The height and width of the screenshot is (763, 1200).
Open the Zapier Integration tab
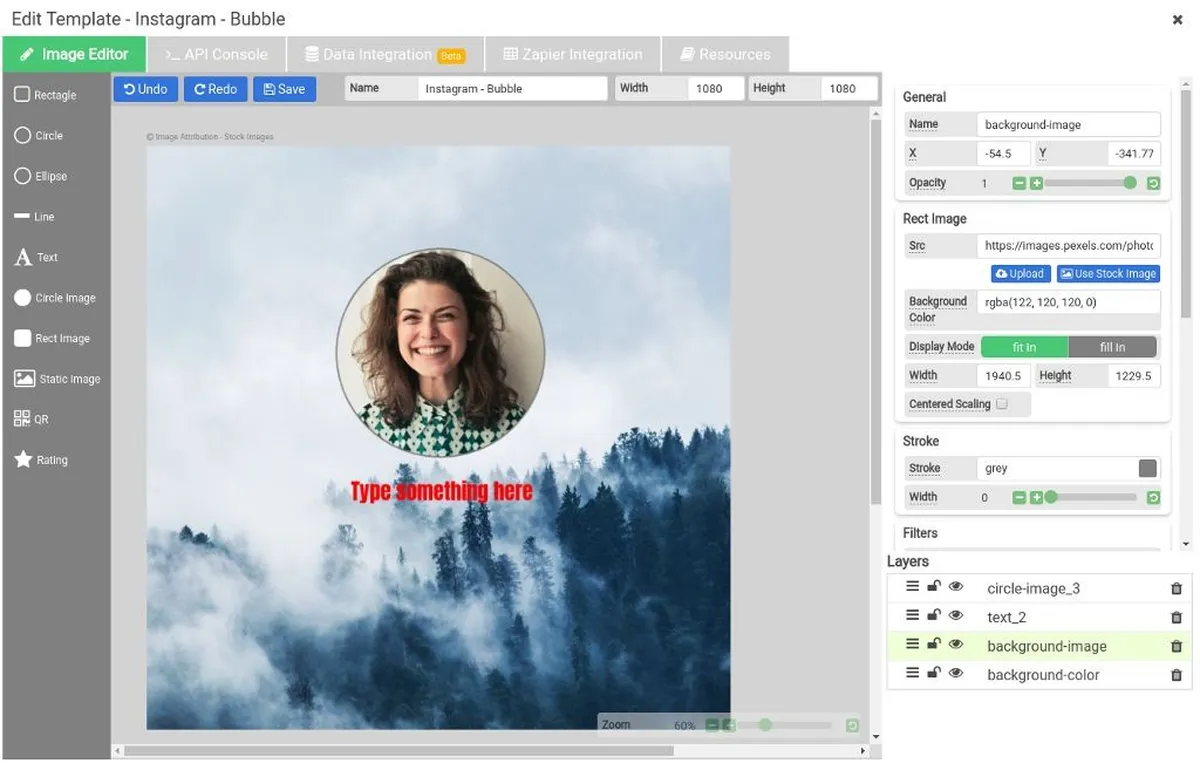[572, 54]
